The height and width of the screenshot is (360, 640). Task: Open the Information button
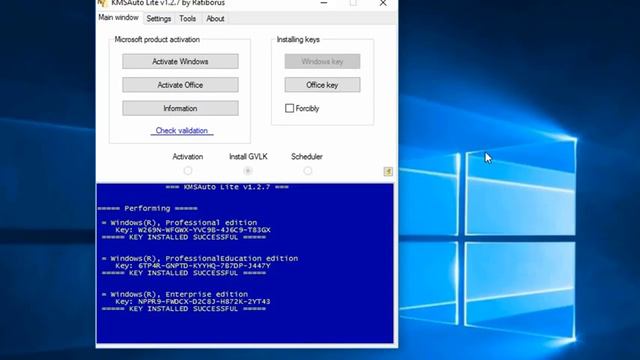coord(180,109)
